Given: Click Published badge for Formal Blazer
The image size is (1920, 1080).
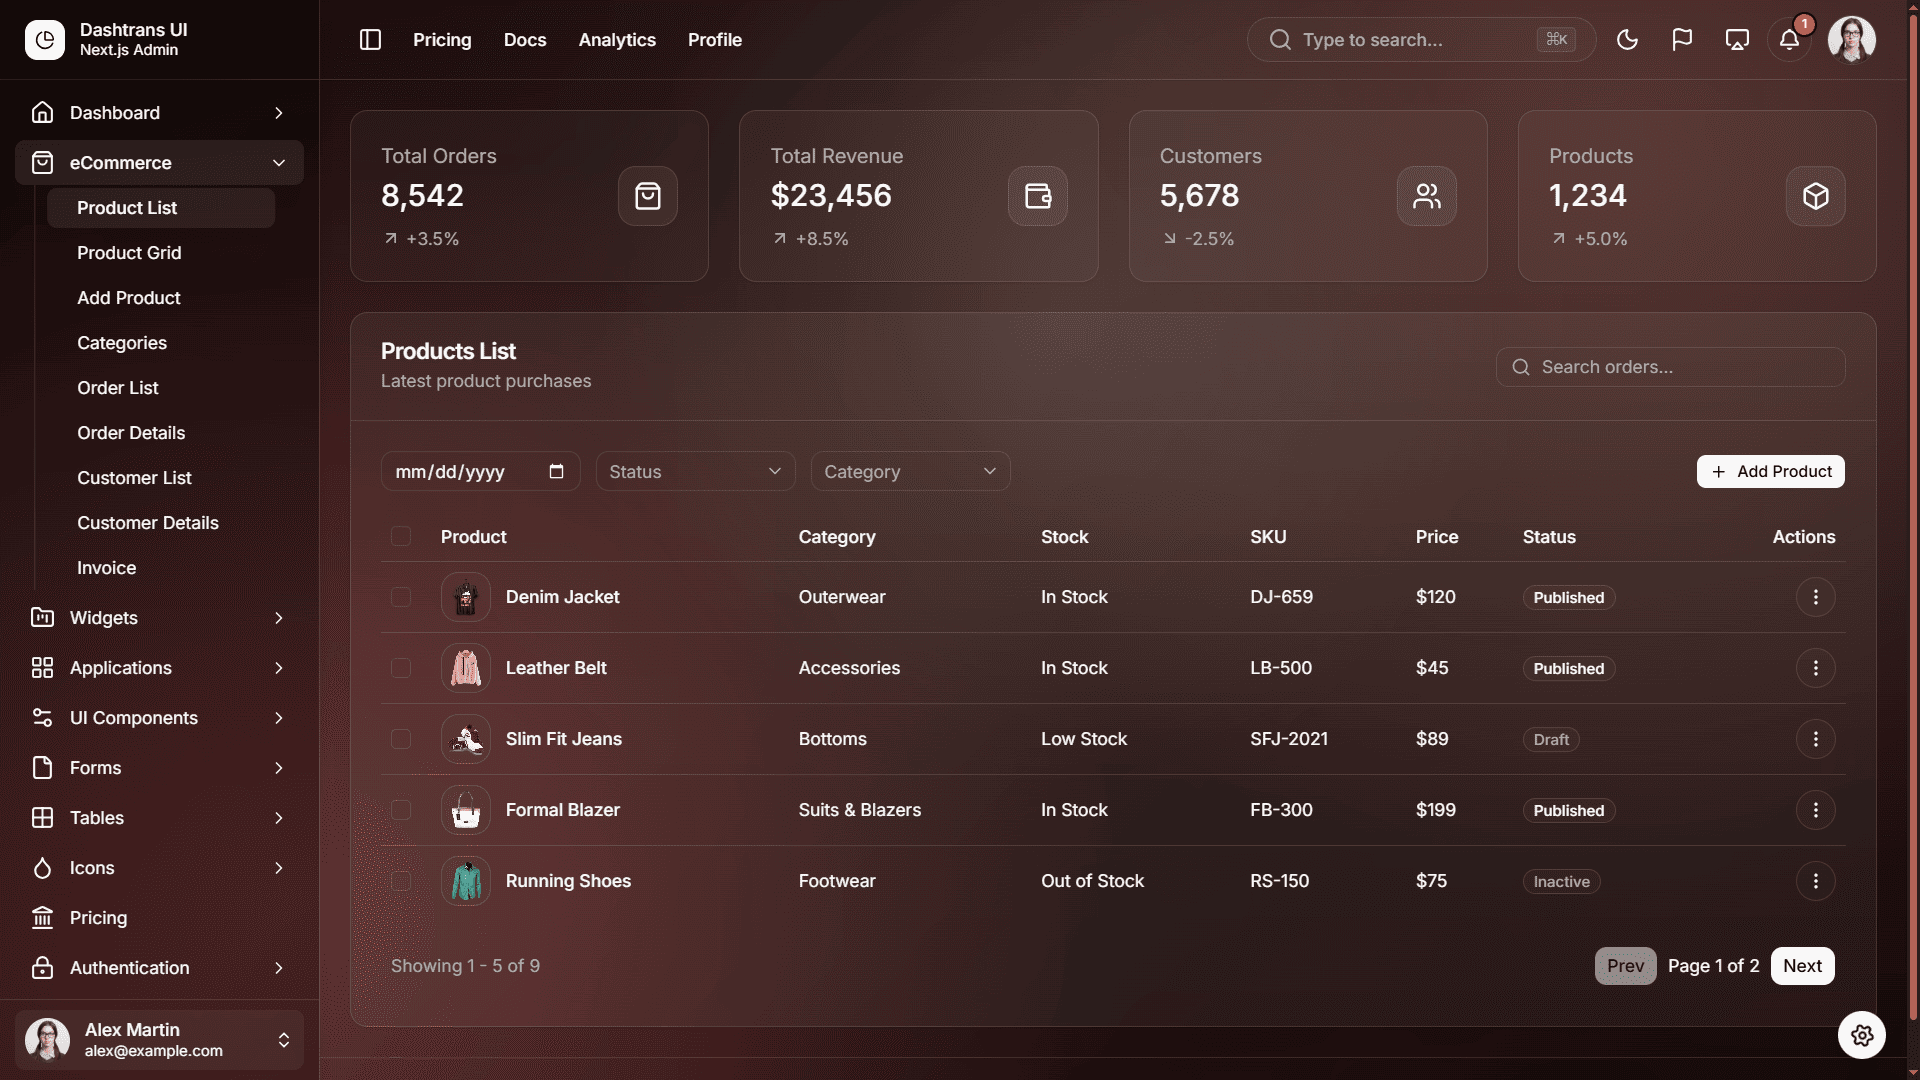Looking at the screenshot, I should tap(1568, 810).
